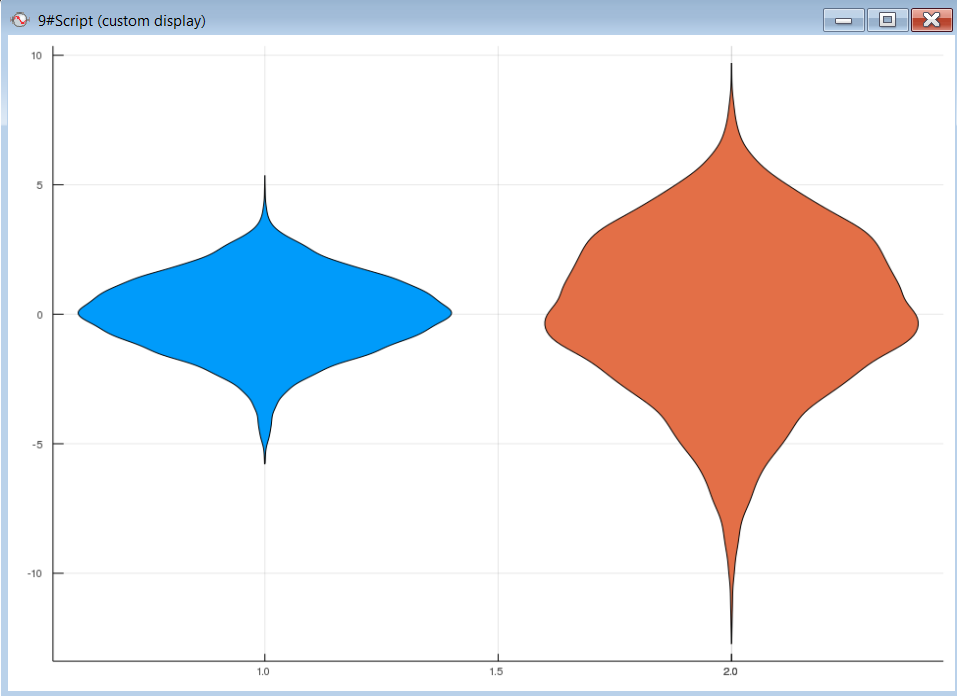Click the bottom tail of the orange violin
Screen dimensions: 957x696
(x=731, y=638)
